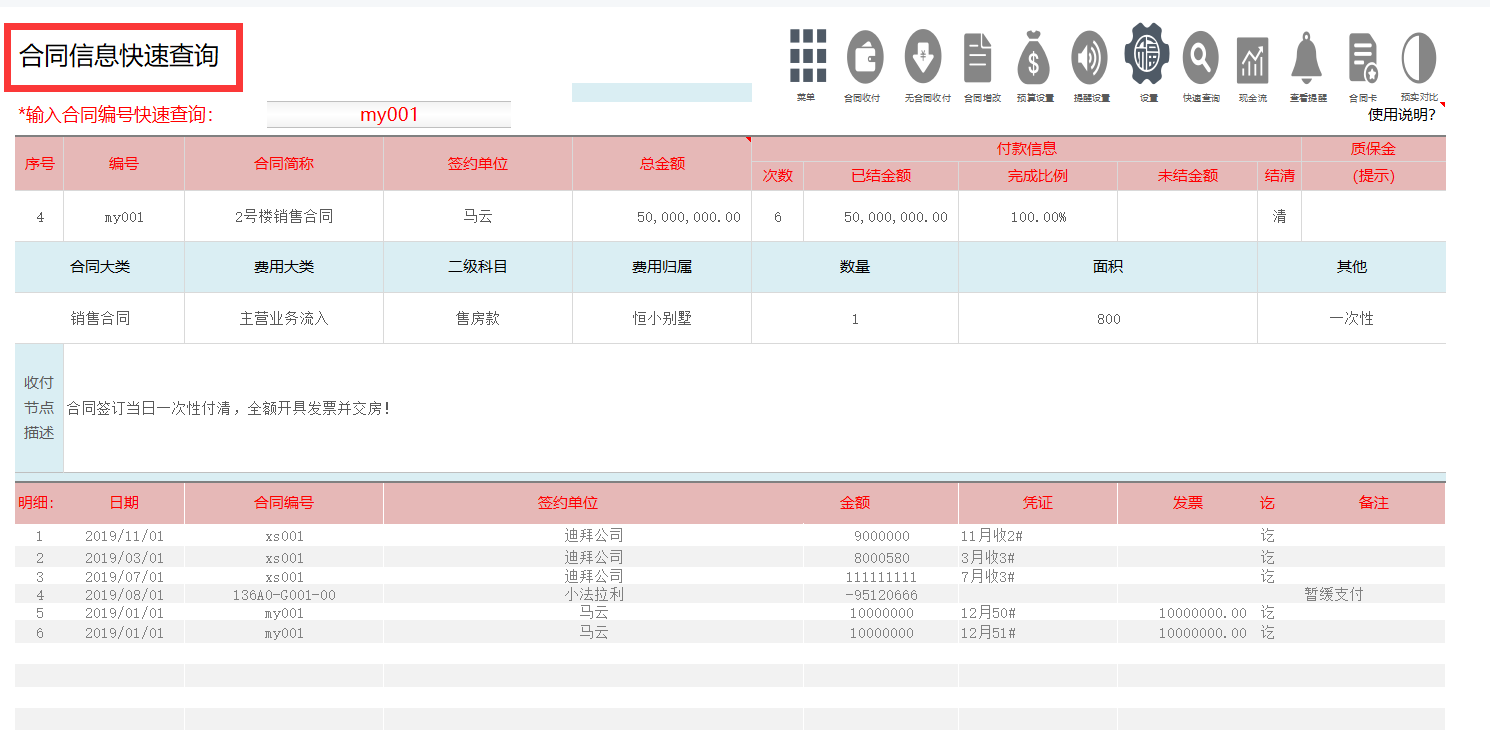Click the 序号 column header

(40, 163)
